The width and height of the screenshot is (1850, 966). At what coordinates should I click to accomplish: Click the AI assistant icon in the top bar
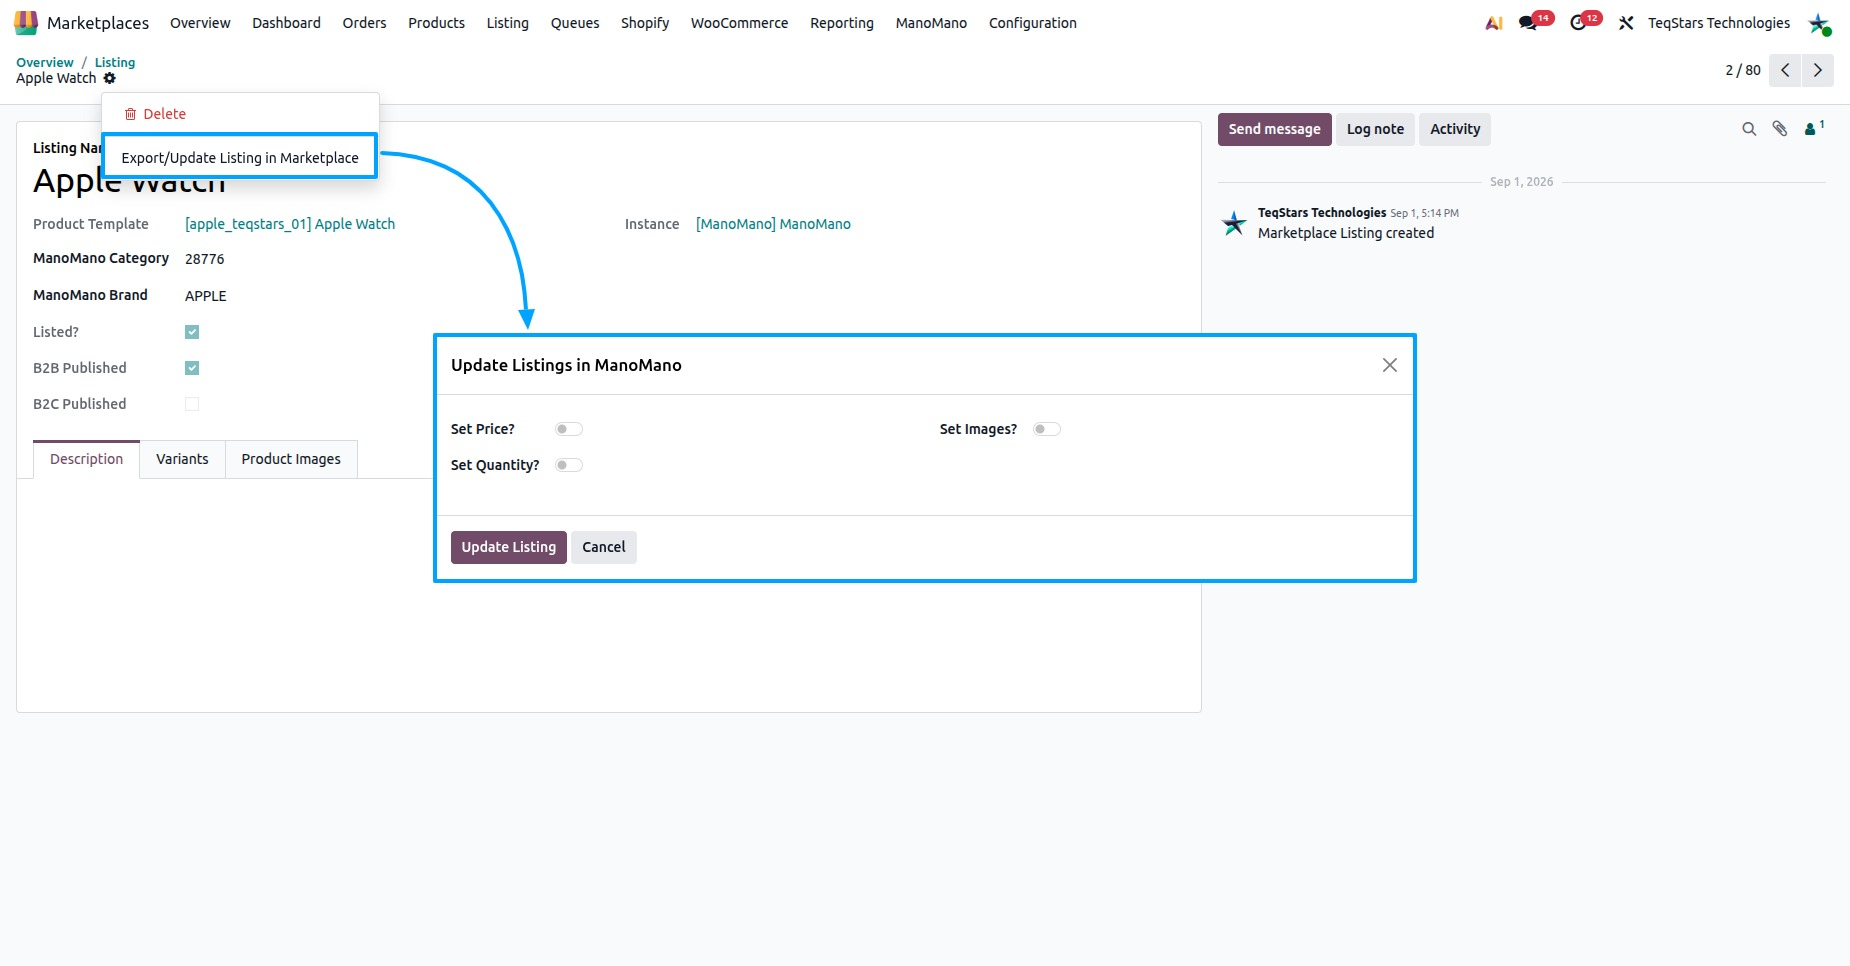point(1494,23)
